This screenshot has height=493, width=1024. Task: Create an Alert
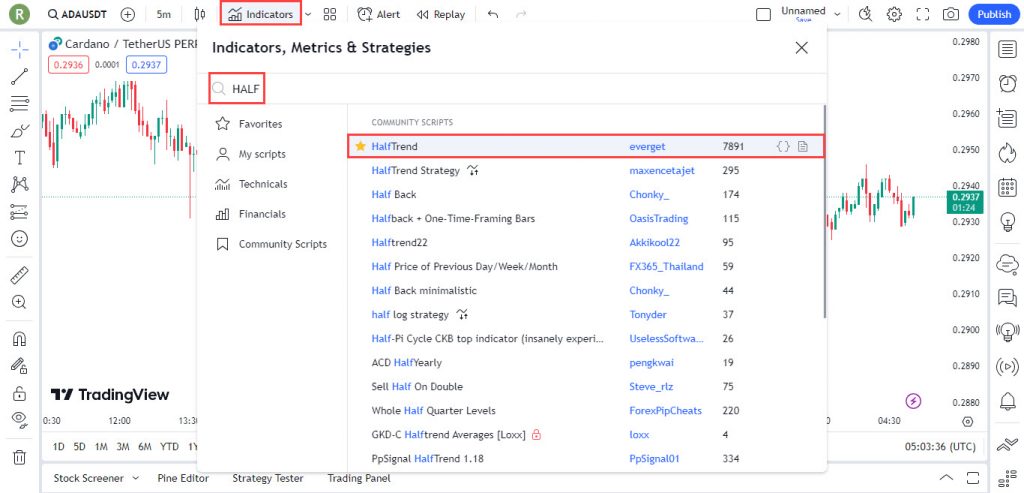click(x=379, y=14)
